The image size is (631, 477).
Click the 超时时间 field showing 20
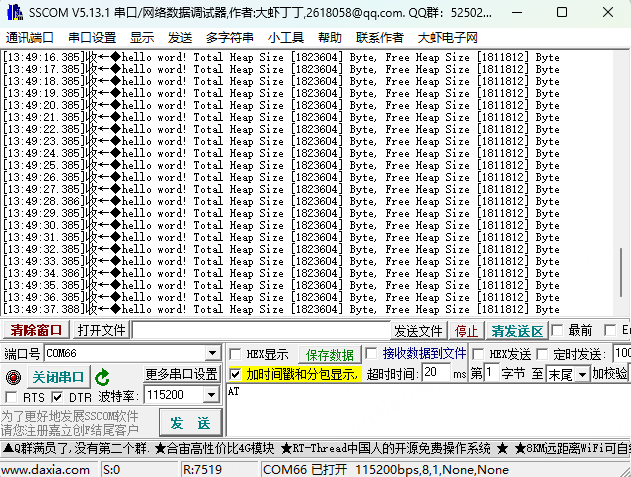(436, 372)
